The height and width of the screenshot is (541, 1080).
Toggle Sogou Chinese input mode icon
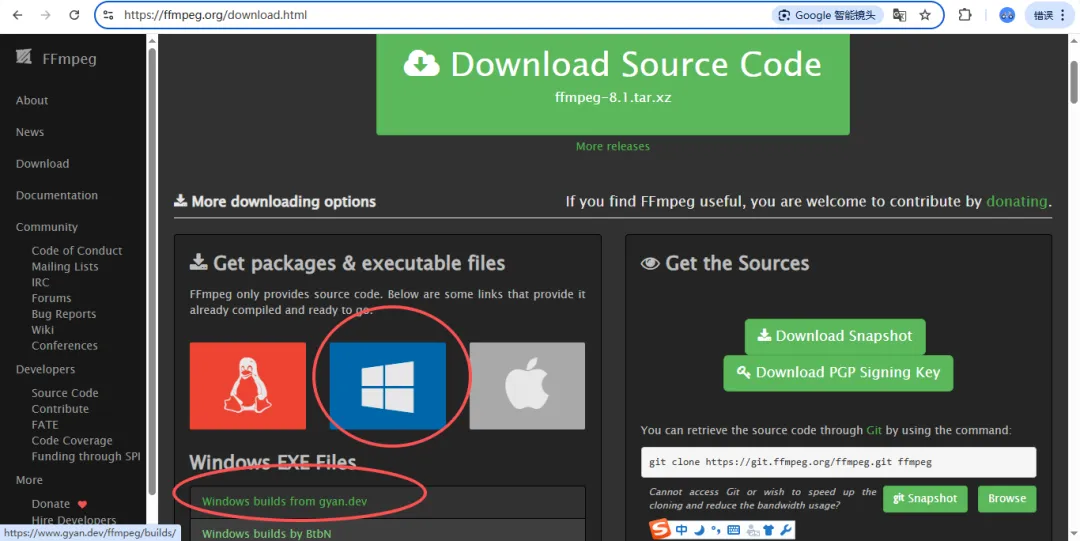(681, 530)
